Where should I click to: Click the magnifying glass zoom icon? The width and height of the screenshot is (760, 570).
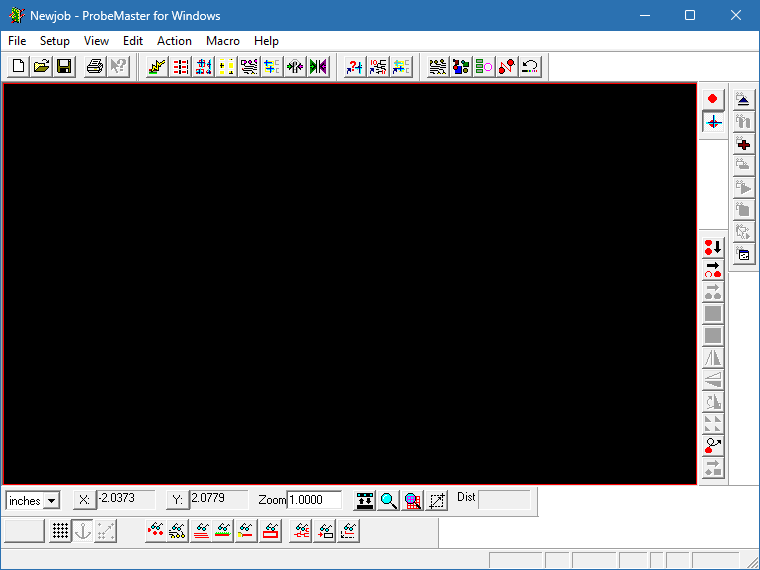388,500
